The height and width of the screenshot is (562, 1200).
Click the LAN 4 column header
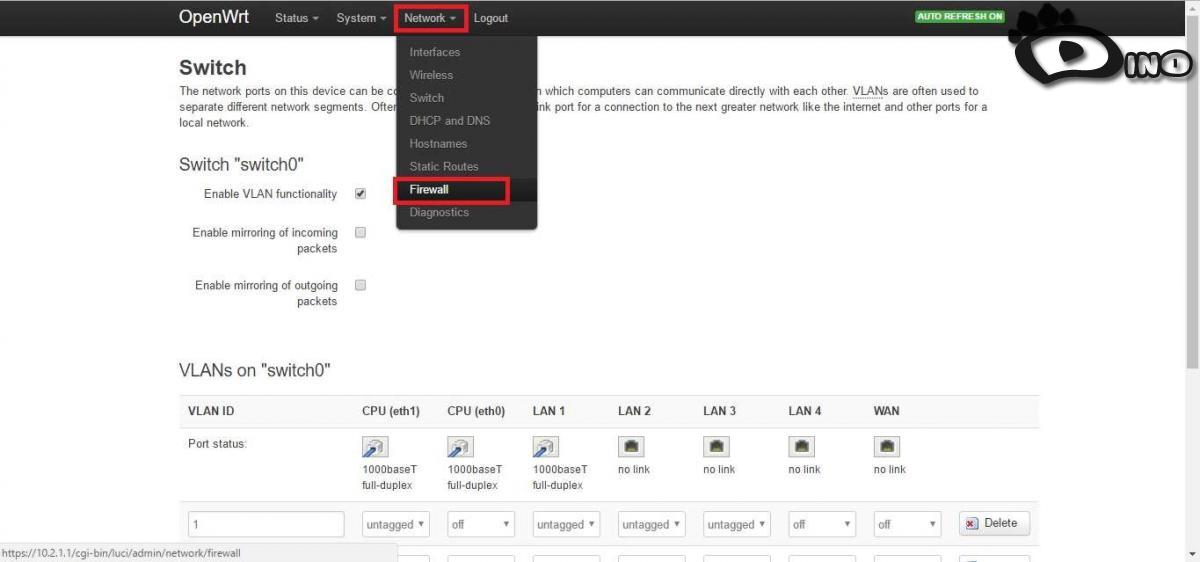coord(805,411)
